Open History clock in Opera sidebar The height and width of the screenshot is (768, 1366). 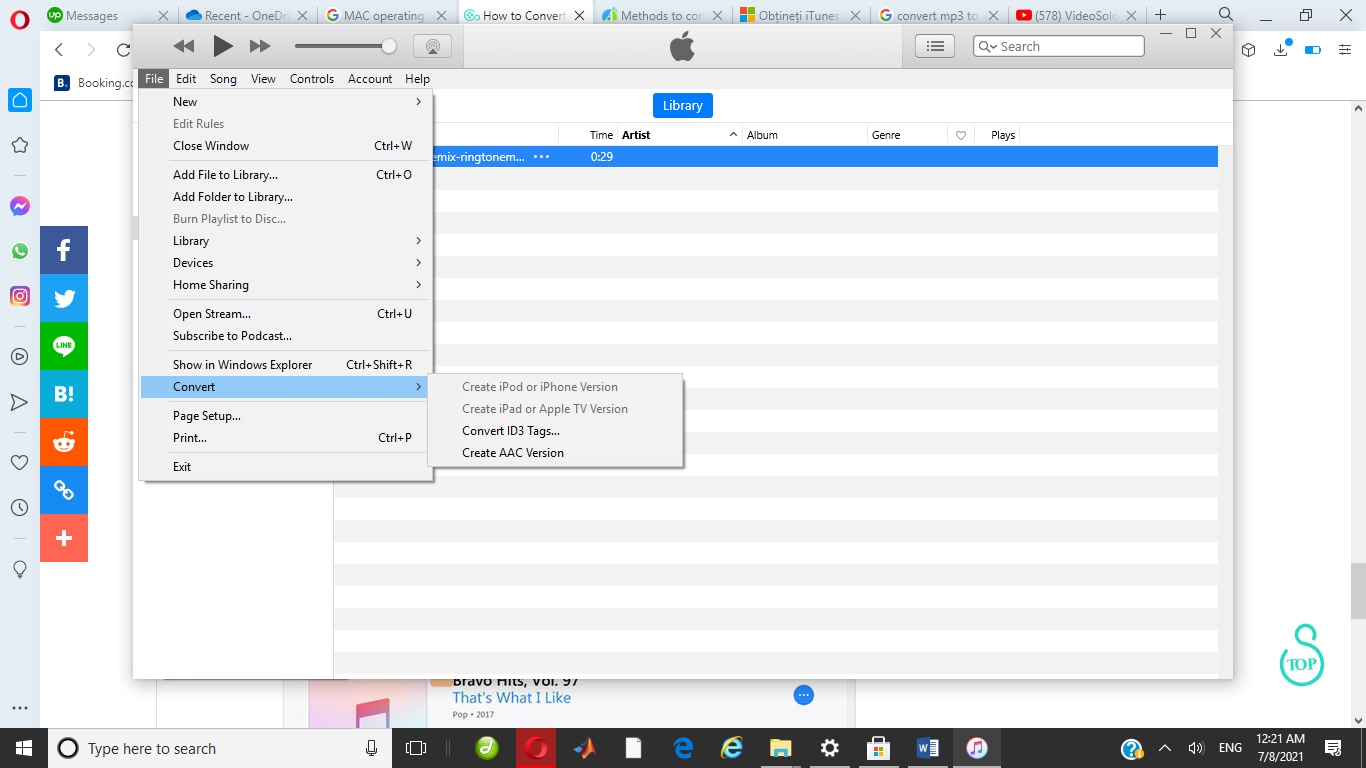tap(19, 508)
